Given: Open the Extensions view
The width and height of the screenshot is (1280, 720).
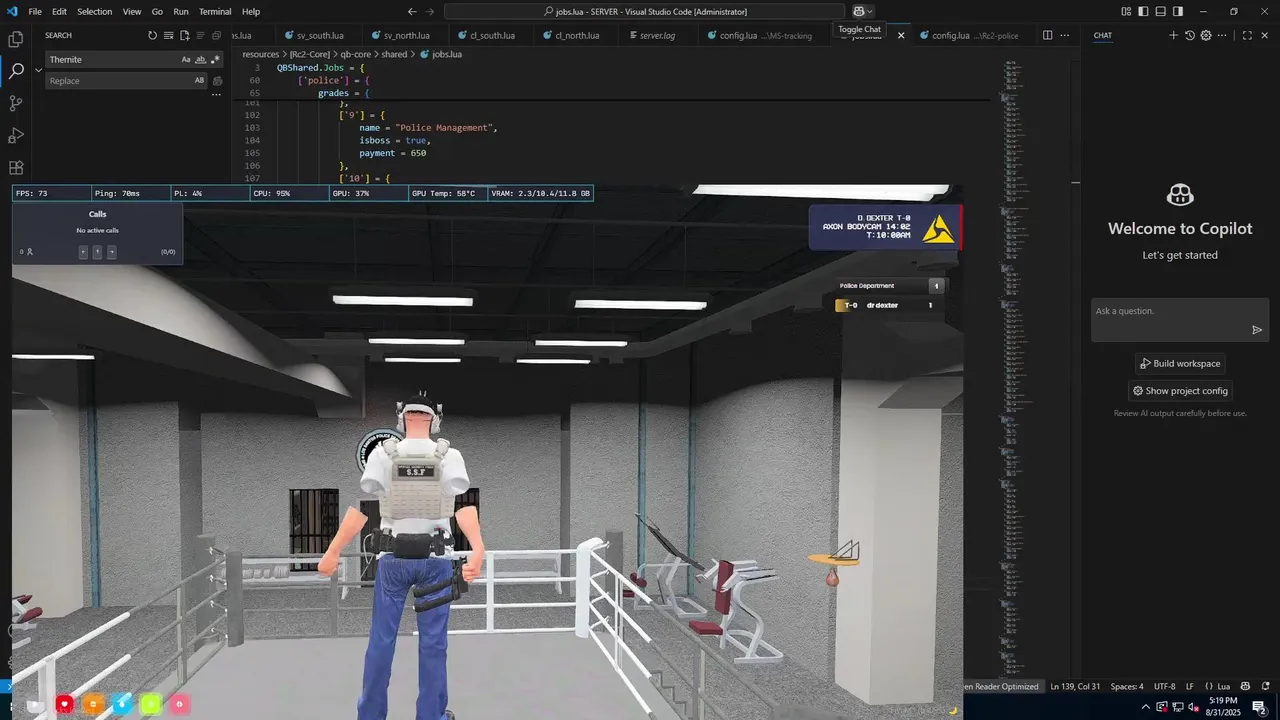Looking at the screenshot, I should [16, 167].
